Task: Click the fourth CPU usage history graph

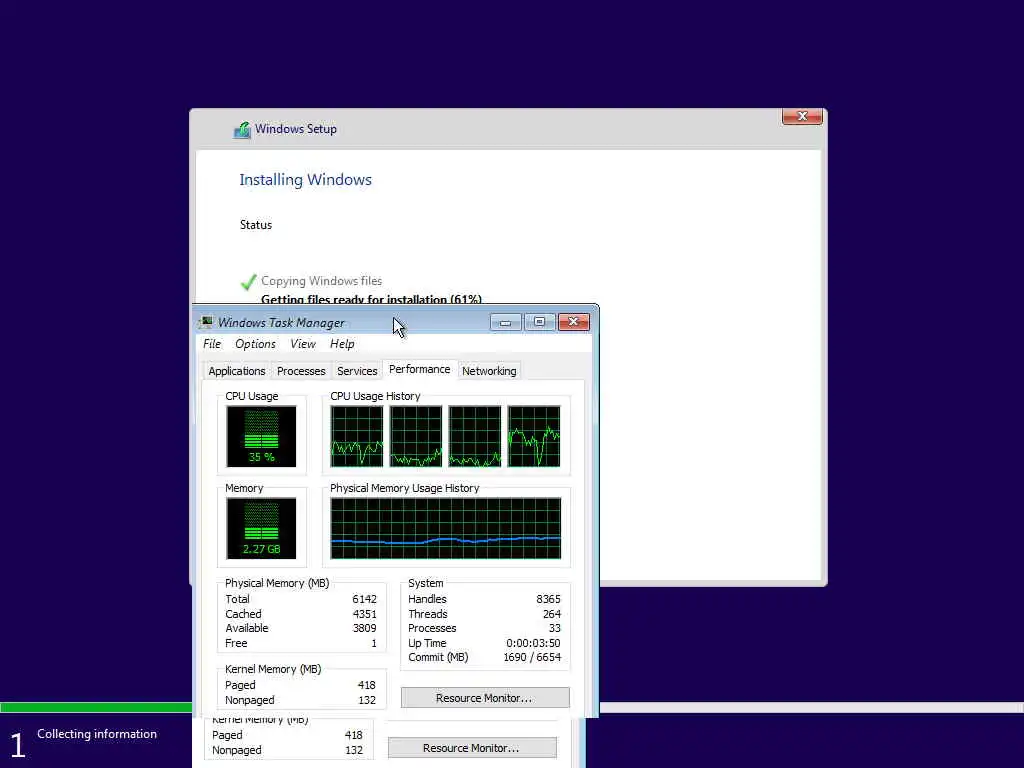Action: [534, 436]
